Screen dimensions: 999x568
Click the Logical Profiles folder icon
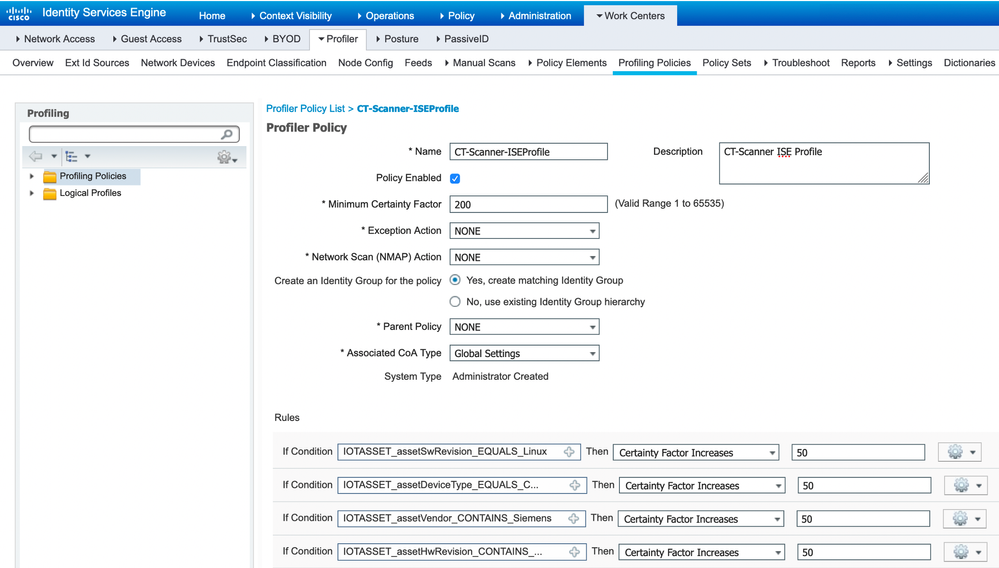50,194
